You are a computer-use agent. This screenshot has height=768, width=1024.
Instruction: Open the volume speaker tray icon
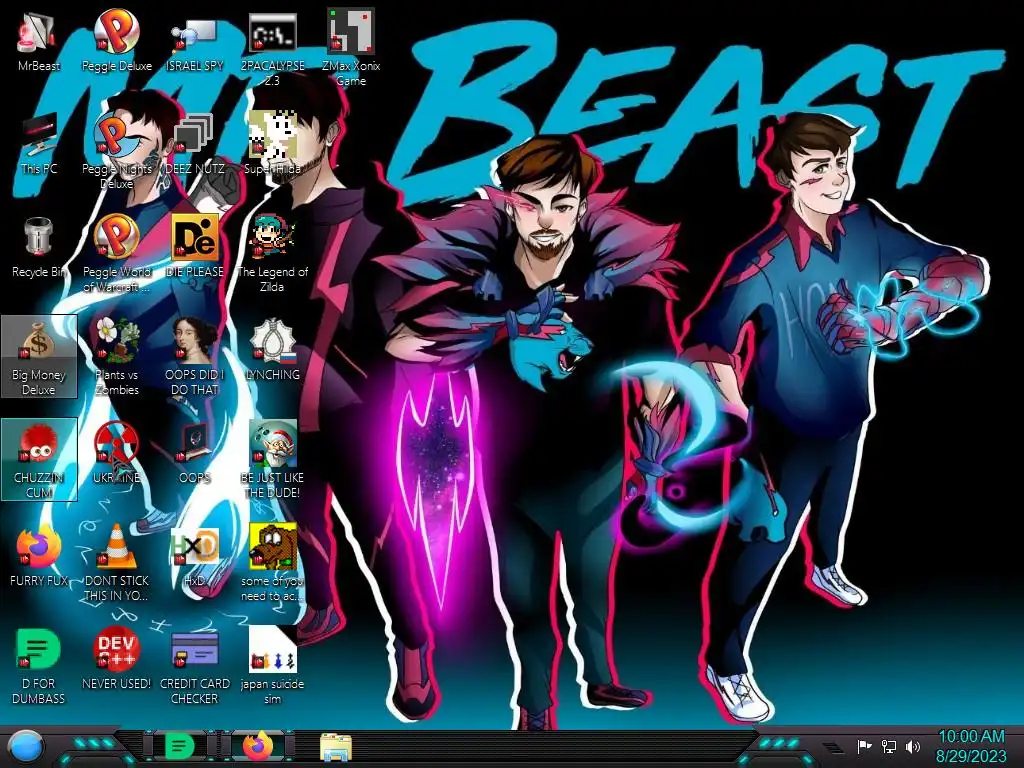pos(913,746)
